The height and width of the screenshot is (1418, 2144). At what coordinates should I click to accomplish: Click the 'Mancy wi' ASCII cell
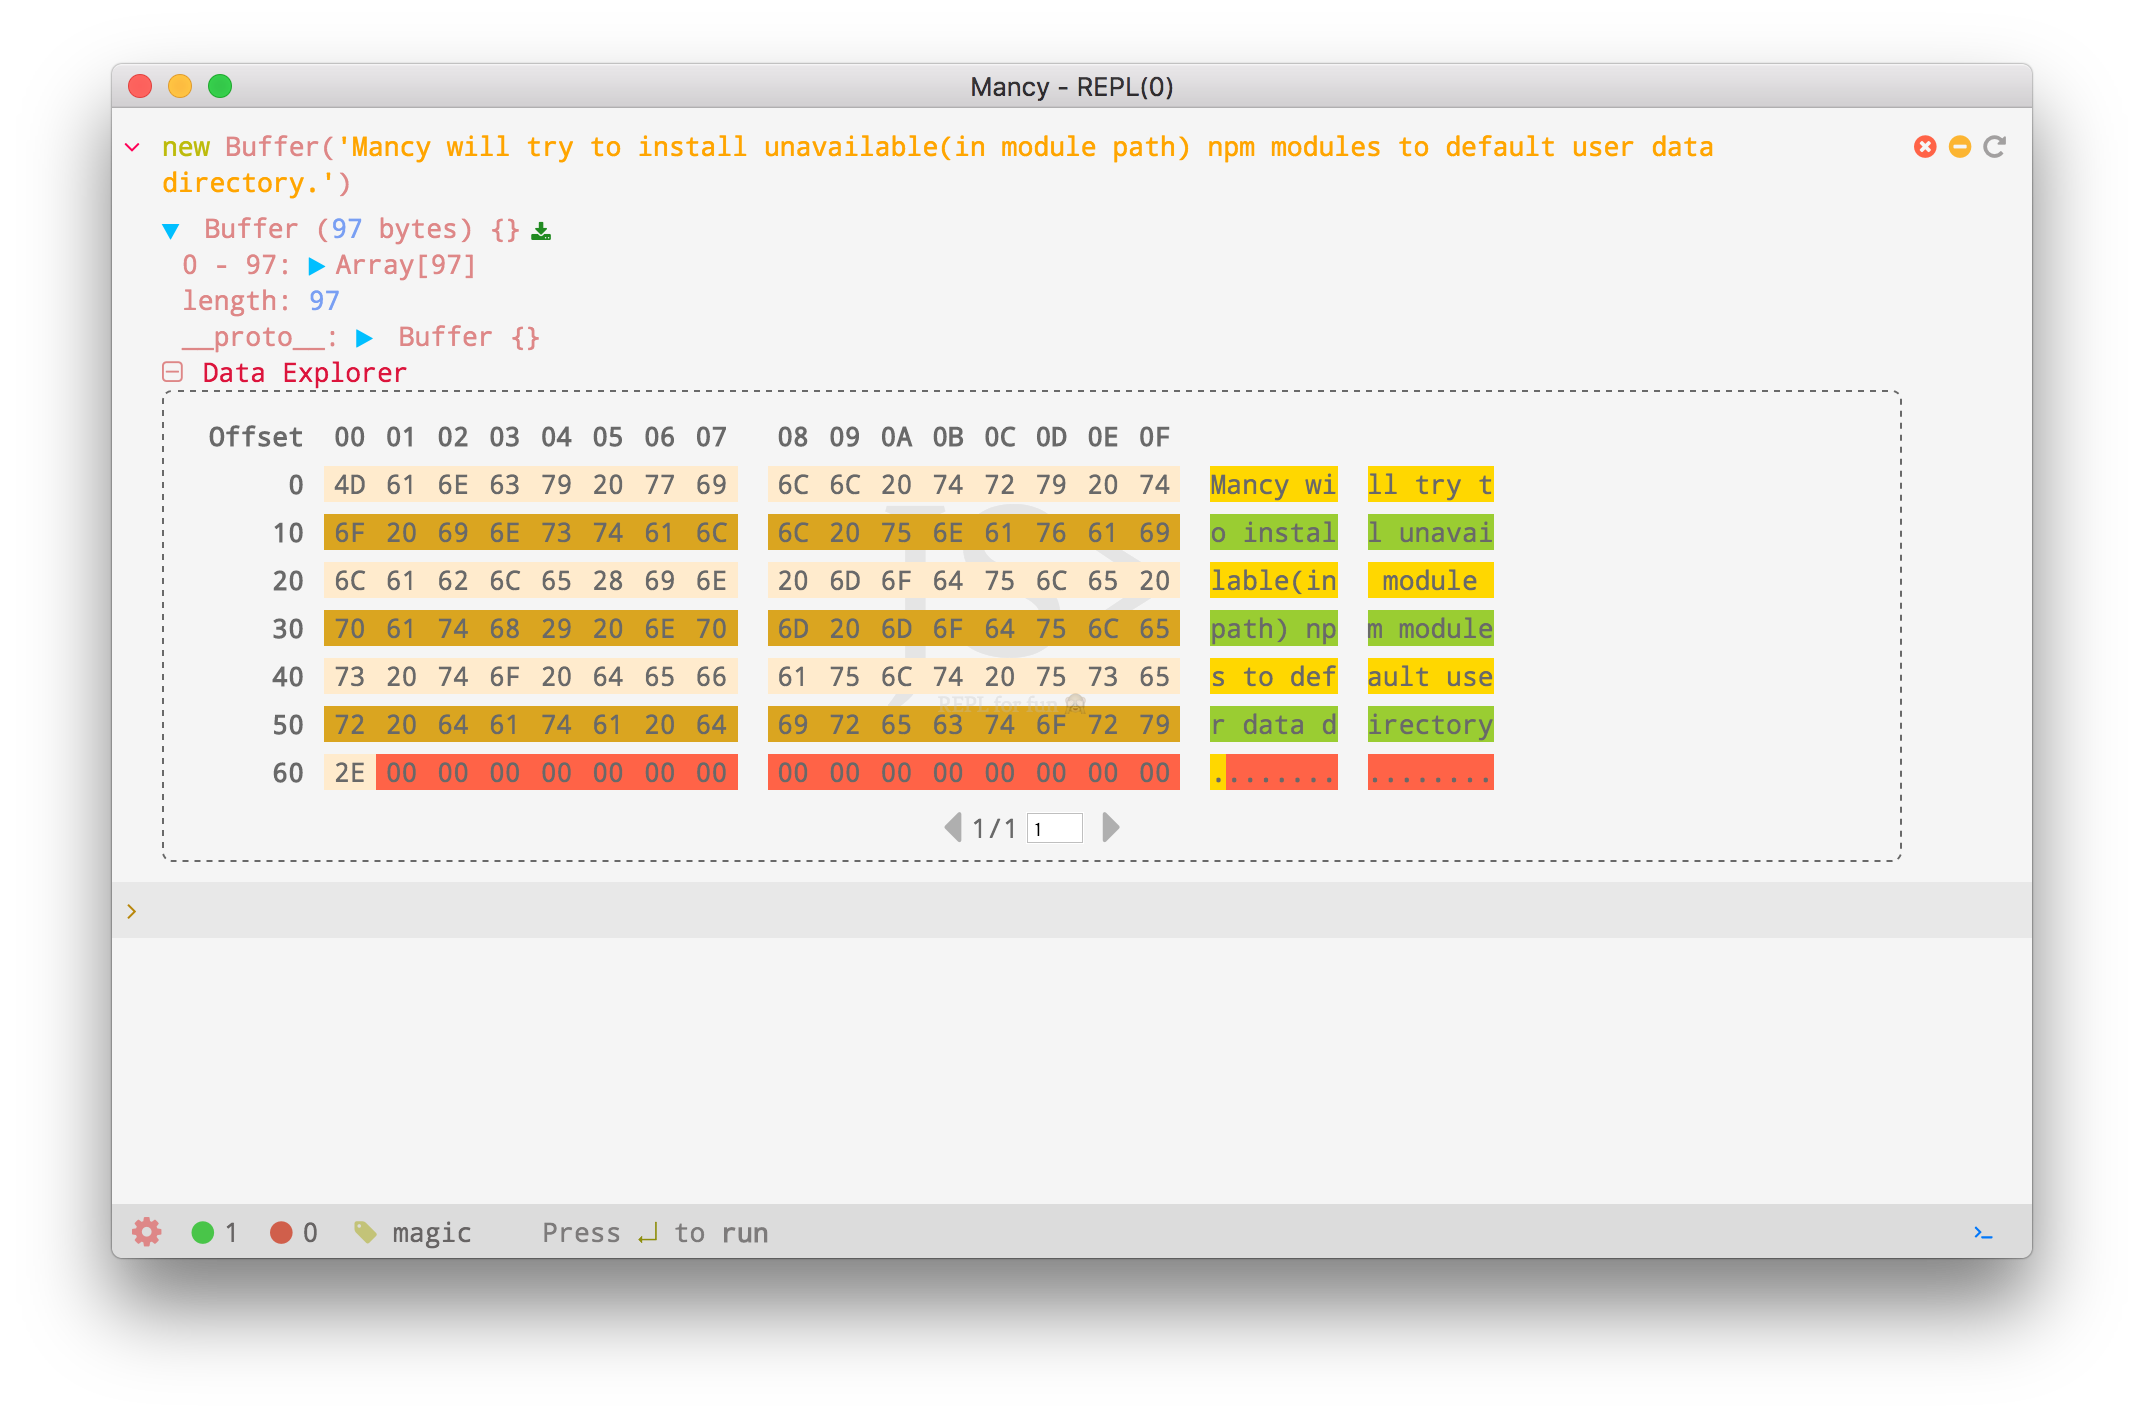(x=1272, y=485)
